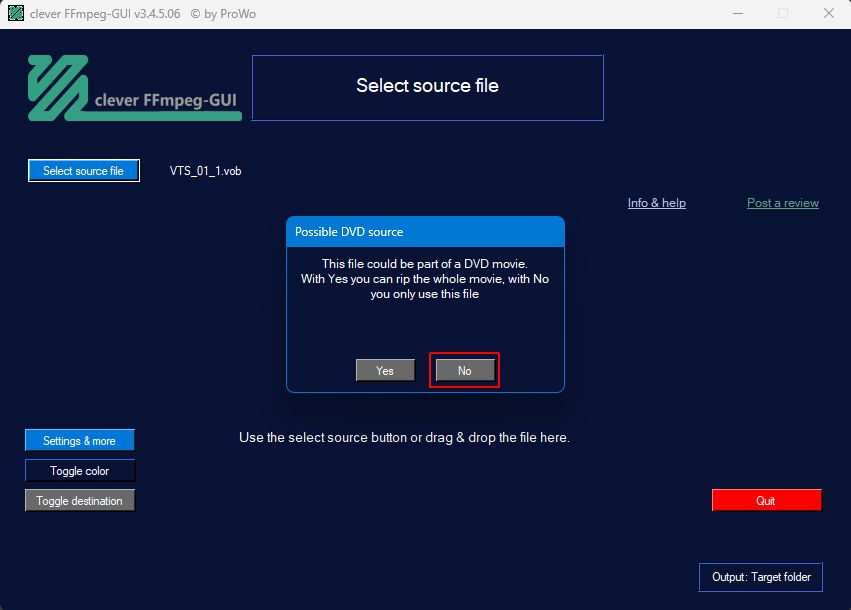The width and height of the screenshot is (851, 610).
Task: Minimize the FFmpeg-GUI window
Action: pos(738,13)
